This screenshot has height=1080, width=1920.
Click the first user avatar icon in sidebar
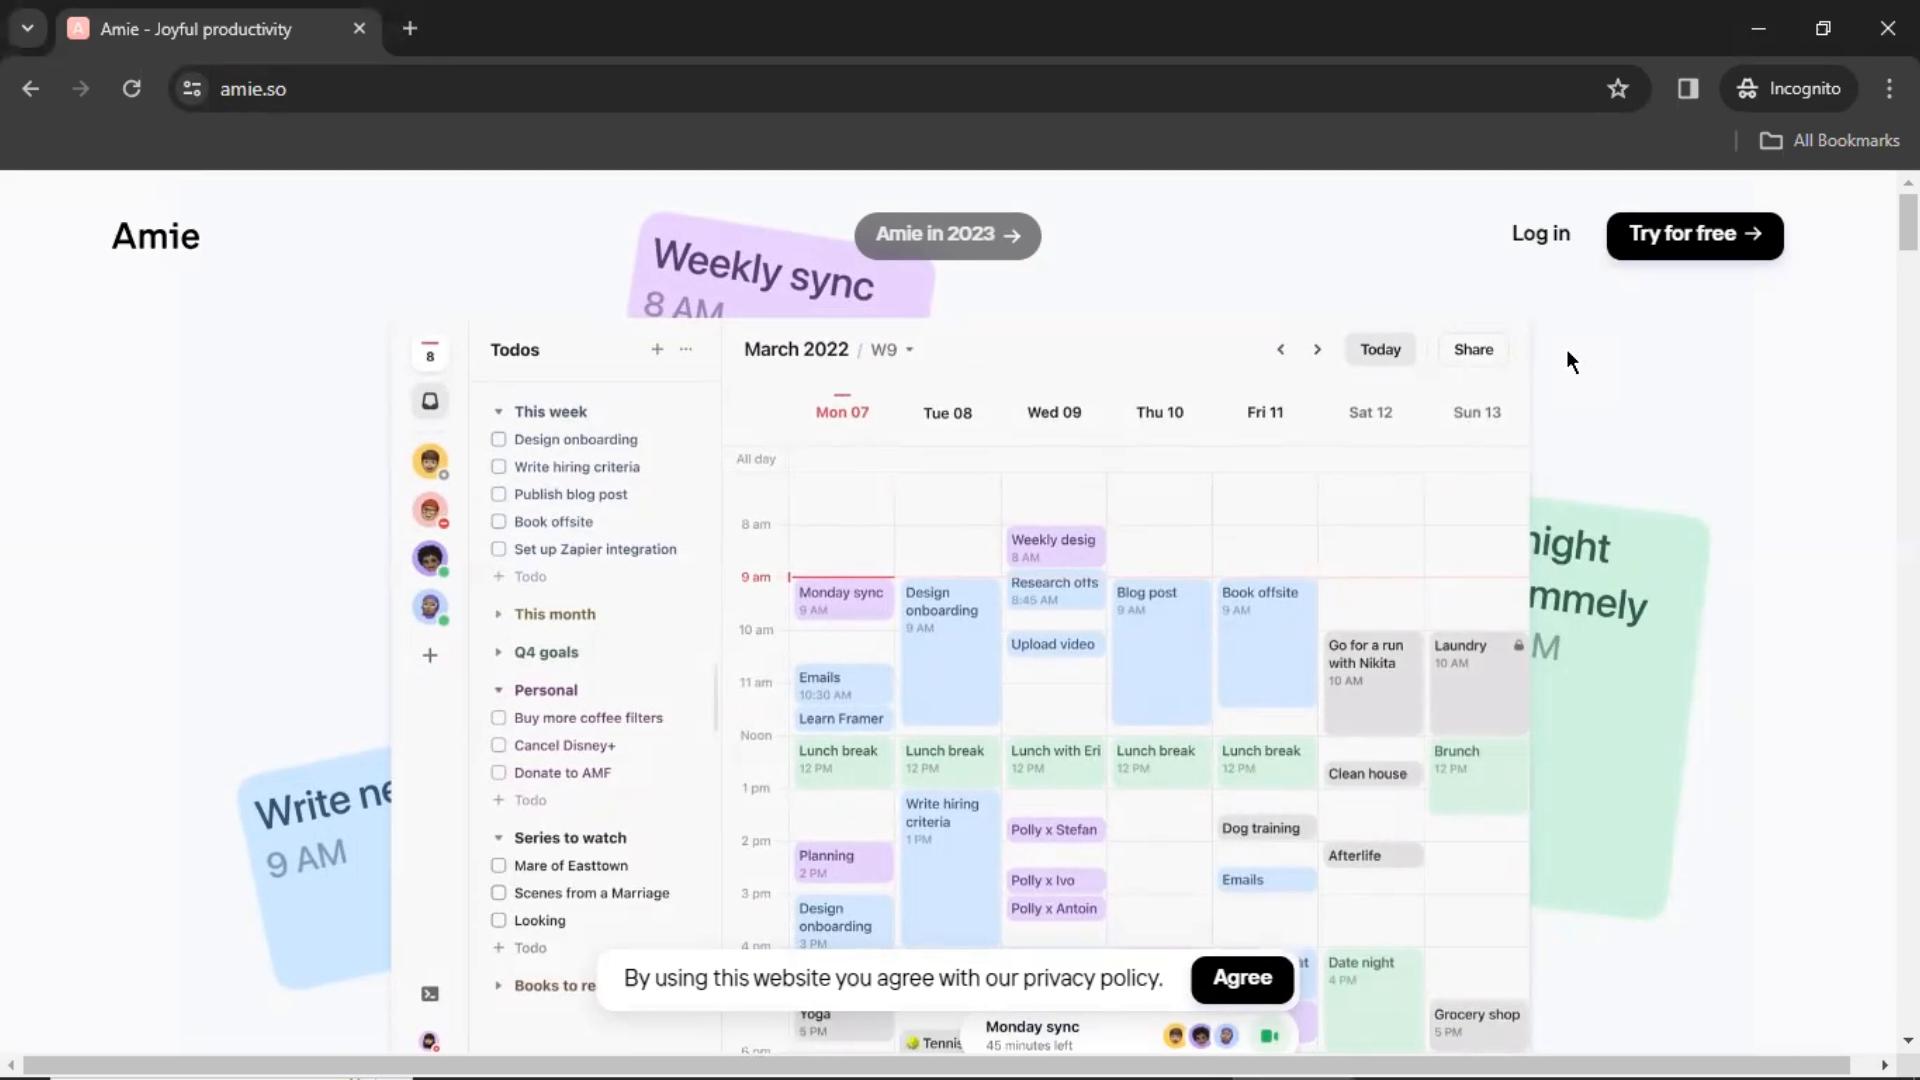[430, 460]
